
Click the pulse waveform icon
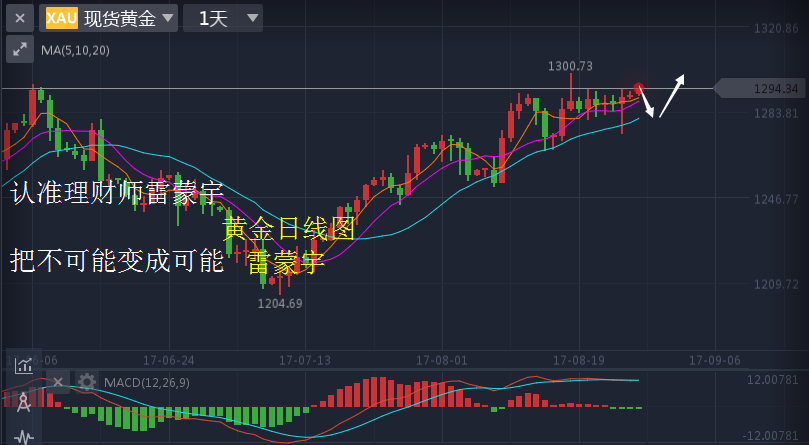(23, 436)
